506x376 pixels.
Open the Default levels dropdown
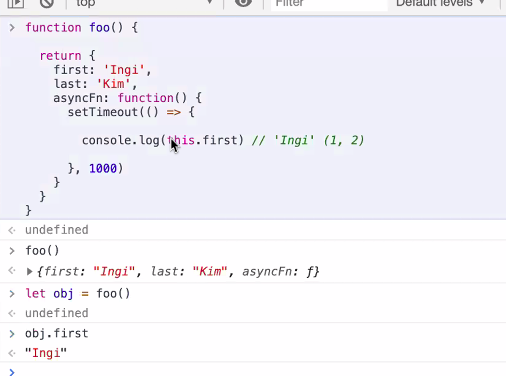440,3
